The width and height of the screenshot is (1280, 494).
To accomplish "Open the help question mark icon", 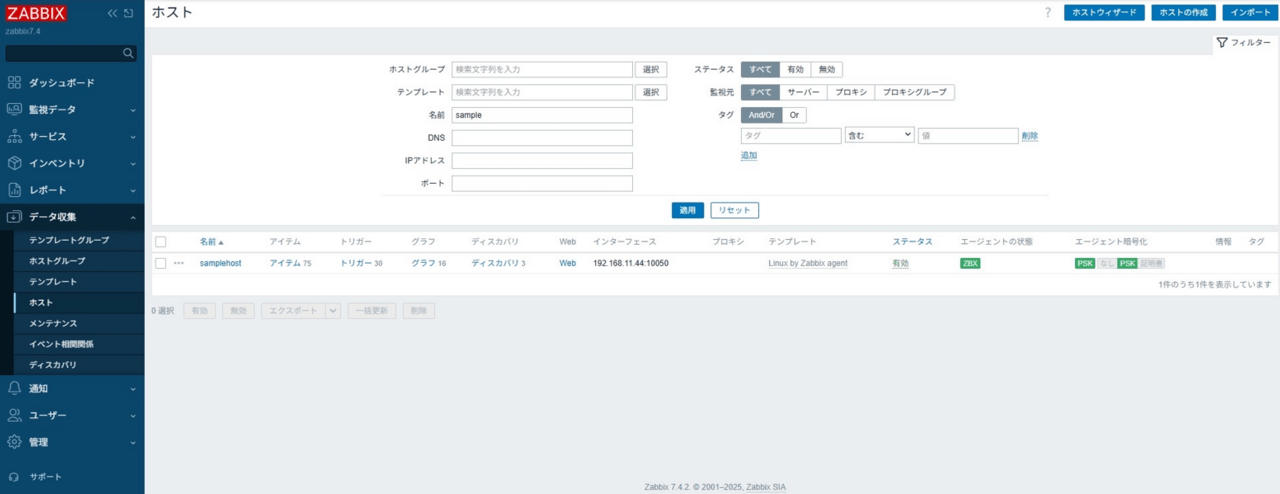I will point(1048,13).
